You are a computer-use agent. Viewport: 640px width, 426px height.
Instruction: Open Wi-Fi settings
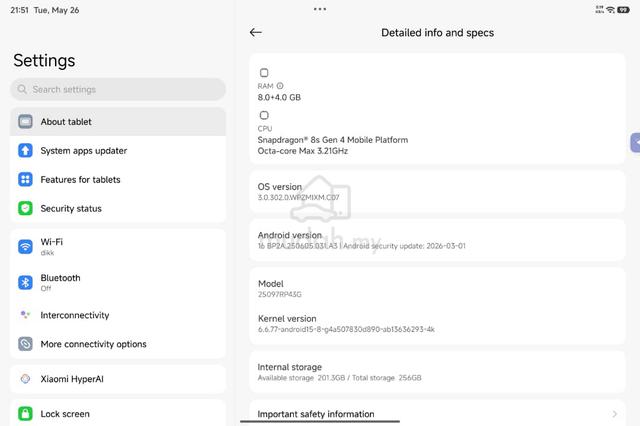[118, 246]
